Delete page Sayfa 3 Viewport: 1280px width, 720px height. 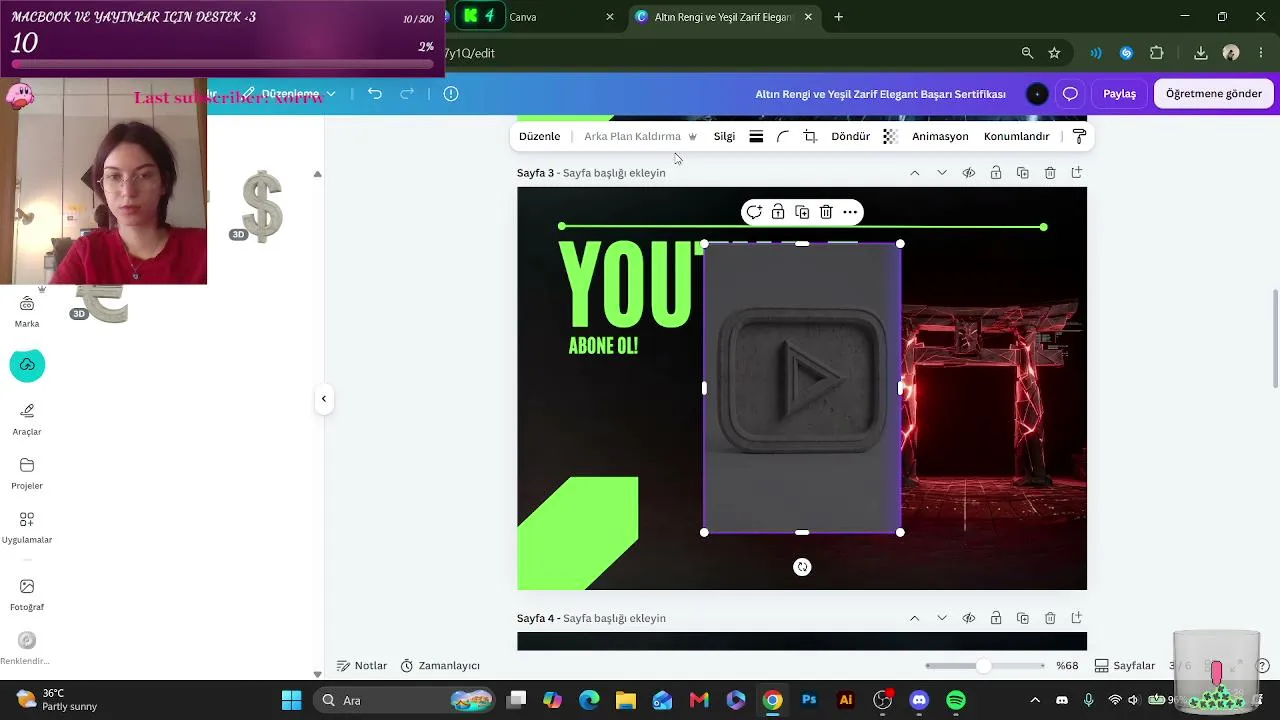[x=1050, y=173]
